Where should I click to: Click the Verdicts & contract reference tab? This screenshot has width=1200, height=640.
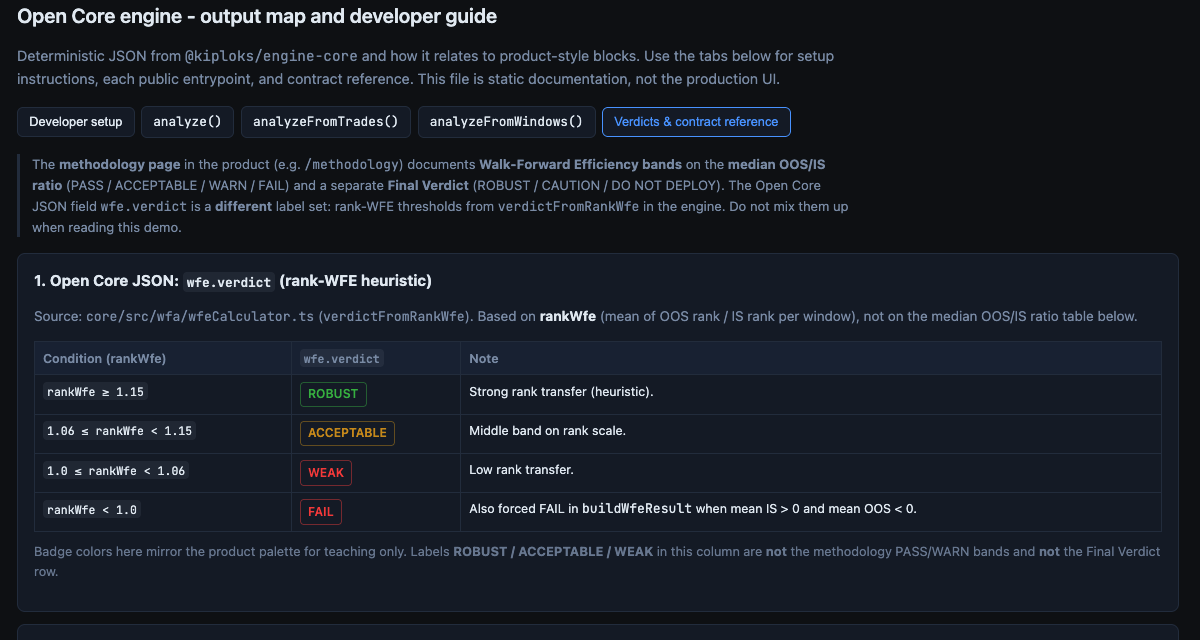pyautogui.click(x=696, y=122)
